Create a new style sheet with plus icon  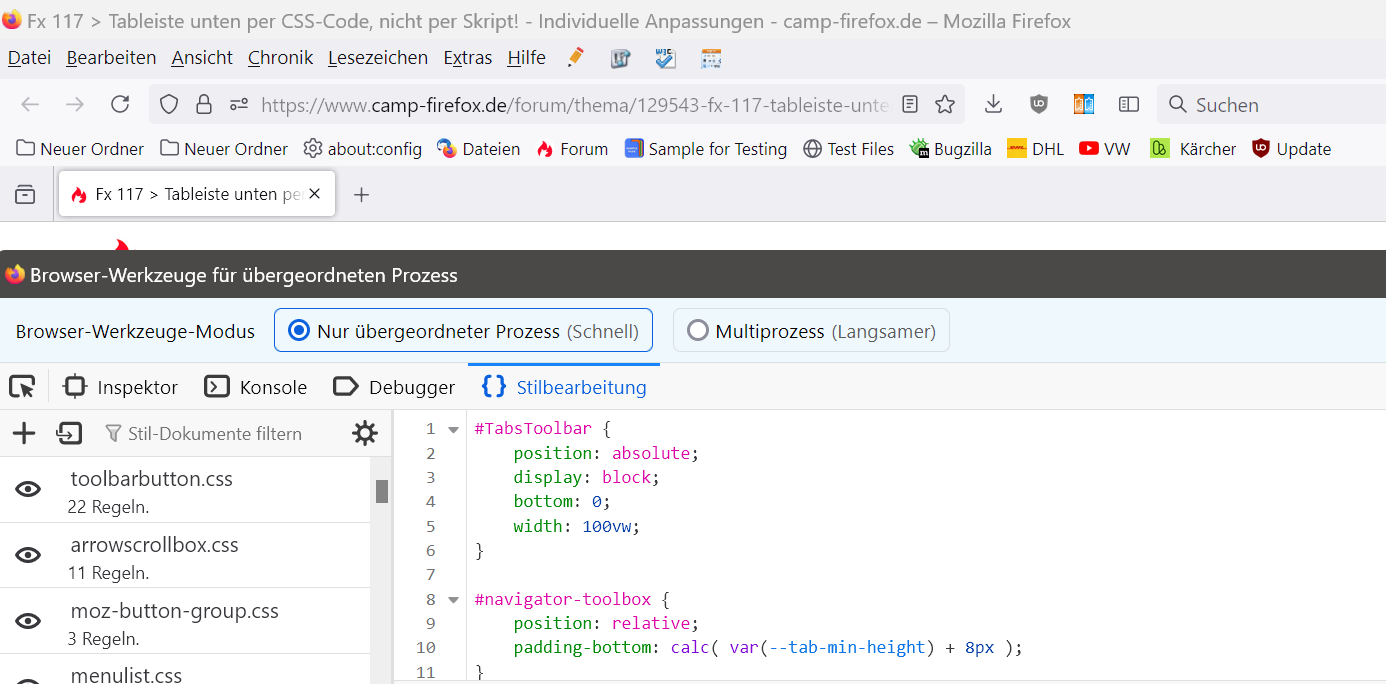(x=24, y=433)
